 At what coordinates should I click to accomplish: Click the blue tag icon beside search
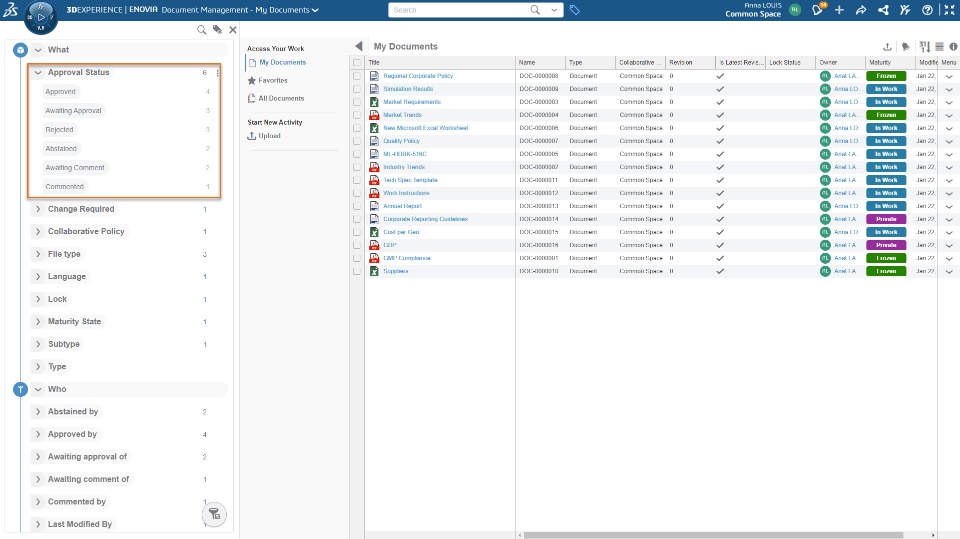[x=574, y=10]
